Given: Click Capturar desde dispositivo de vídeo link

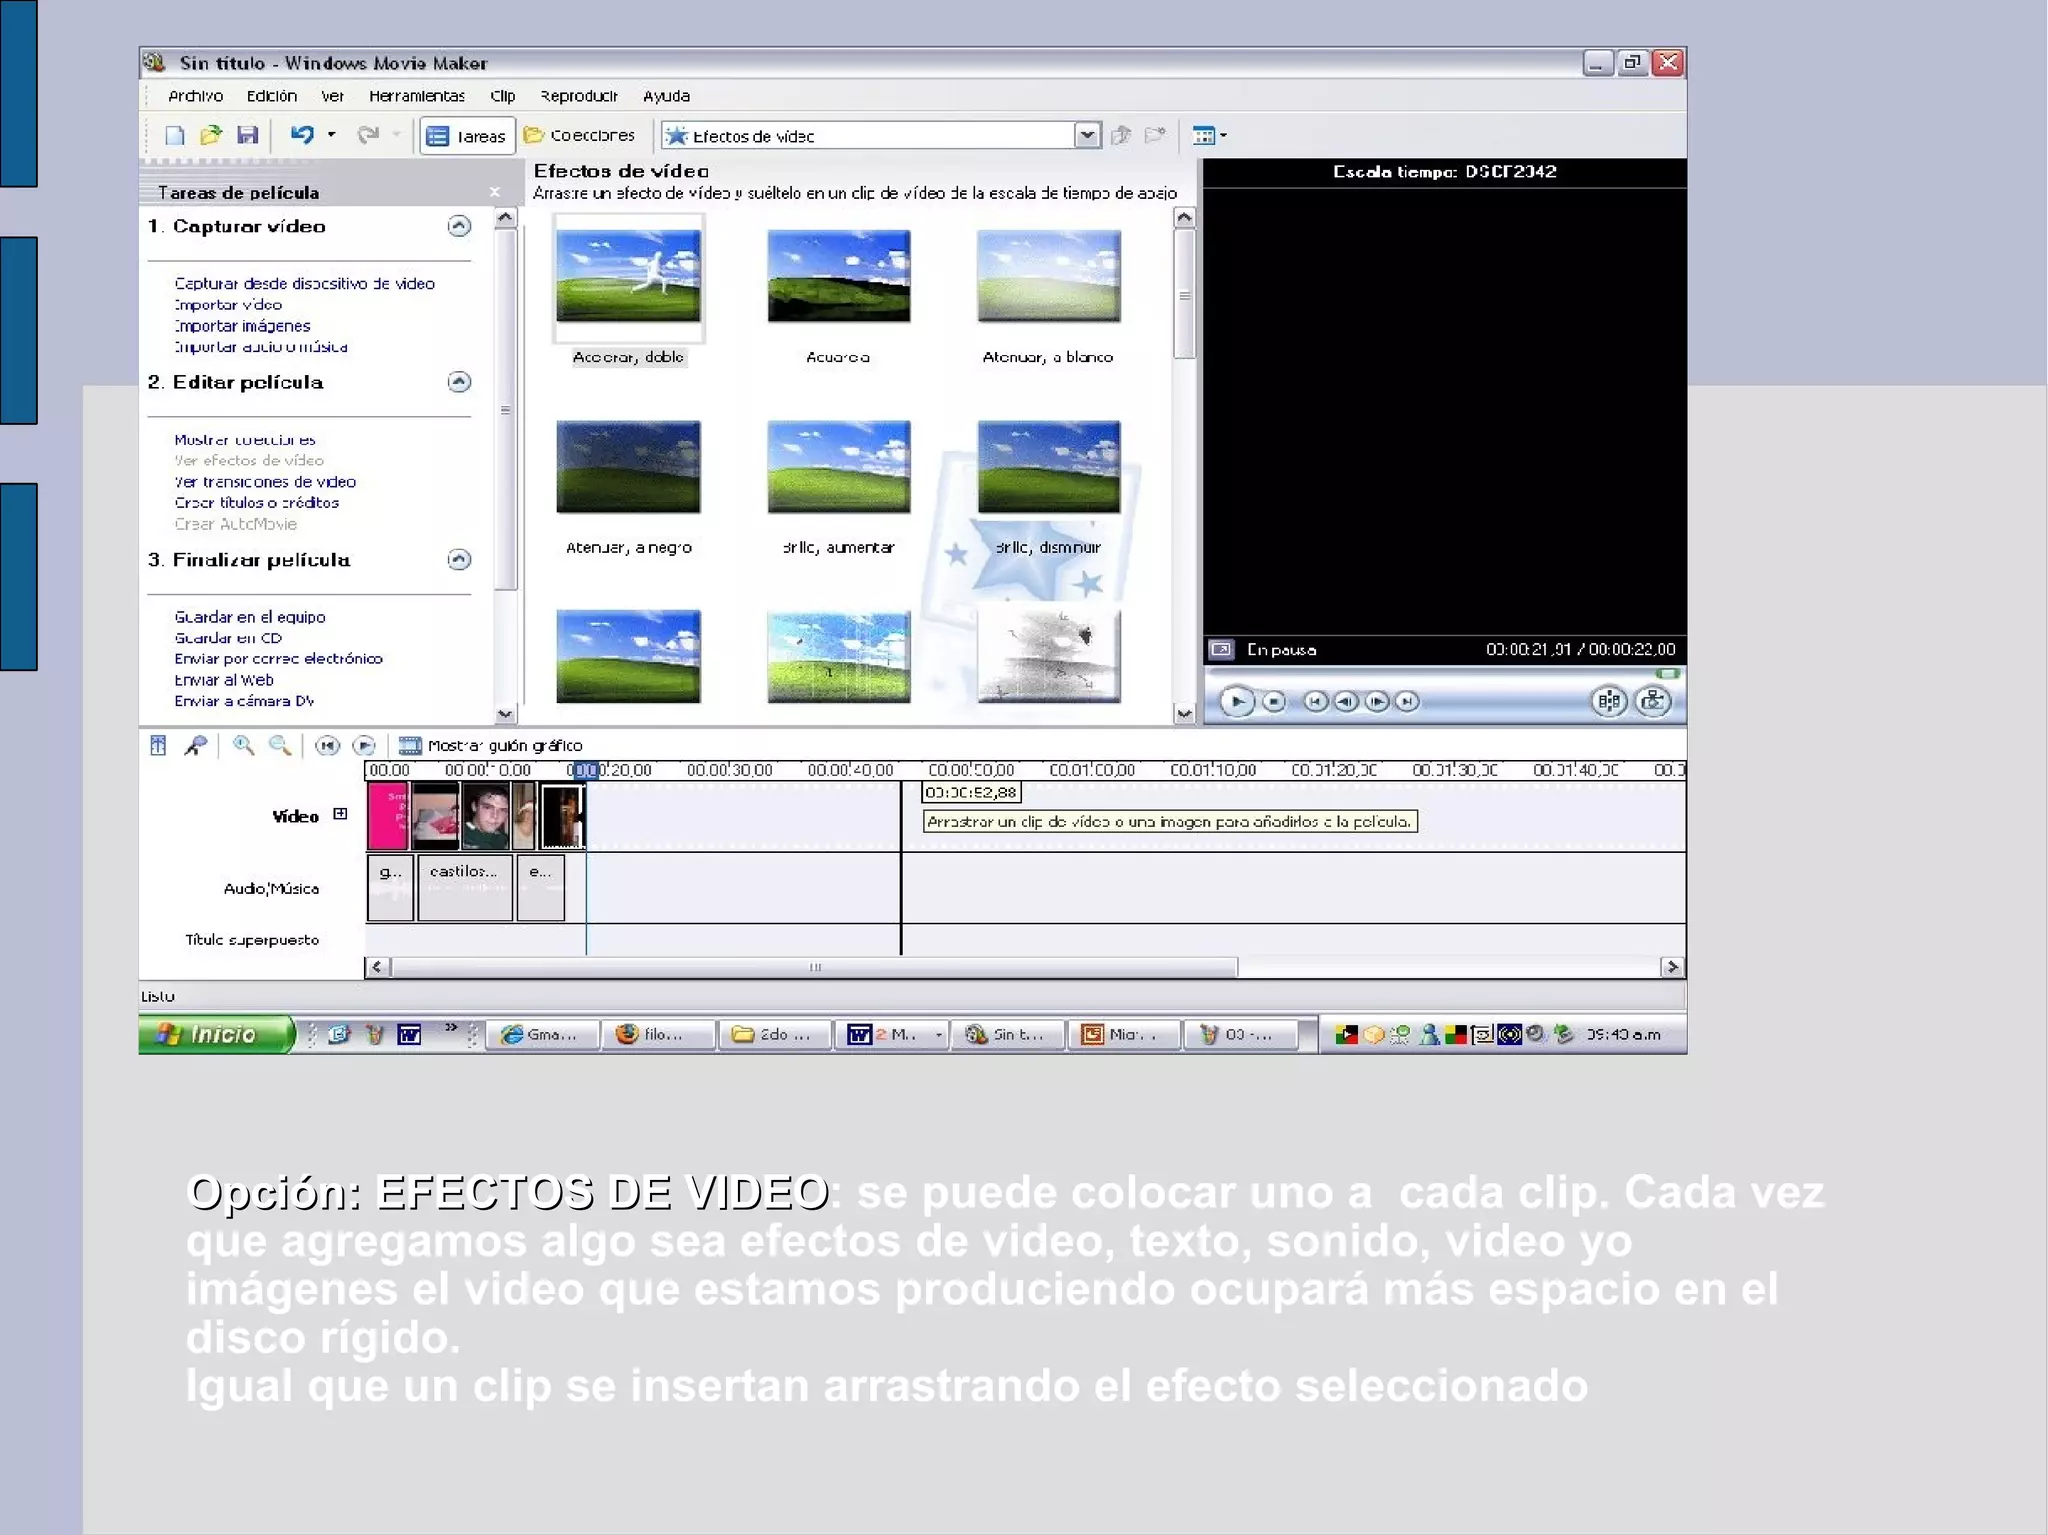Looking at the screenshot, I should (x=305, y=284).
